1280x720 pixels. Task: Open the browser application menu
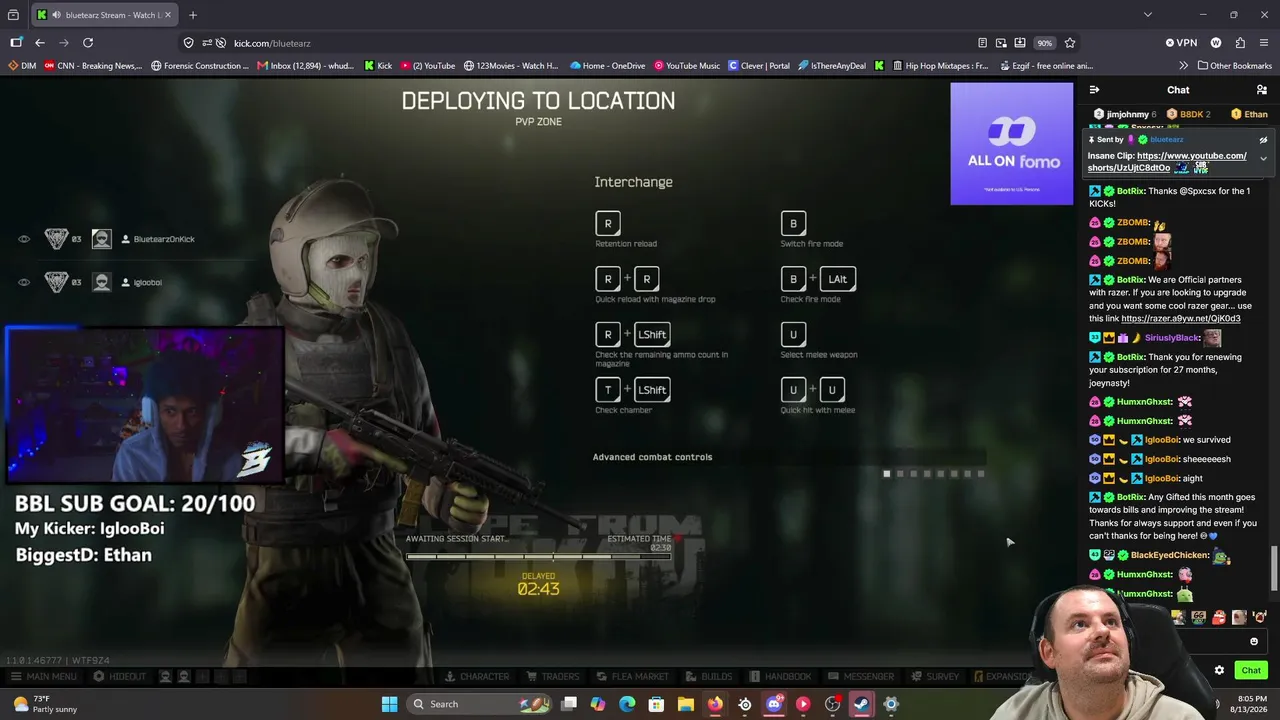point(1264,43)
